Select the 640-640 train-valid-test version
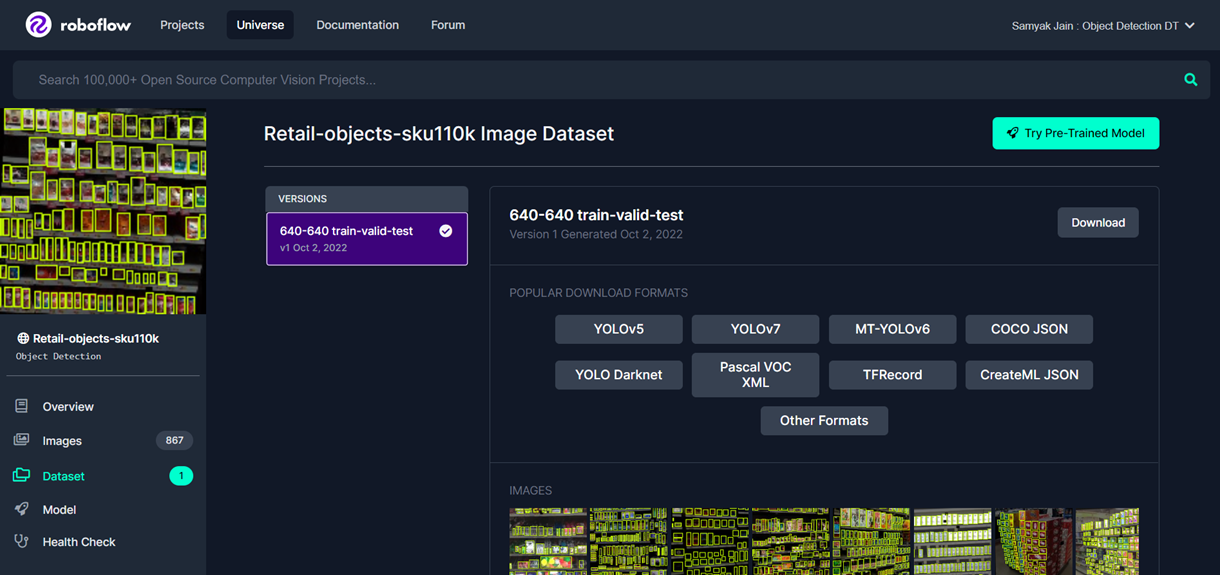This screenshot has width=1220, height=575. (367, 239)
